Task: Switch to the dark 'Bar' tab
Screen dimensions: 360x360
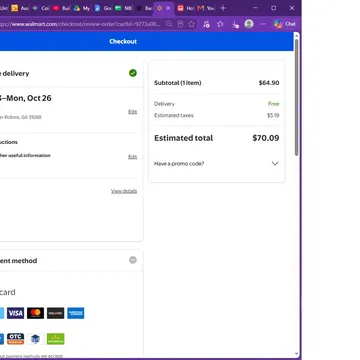Action: (144, 8)
